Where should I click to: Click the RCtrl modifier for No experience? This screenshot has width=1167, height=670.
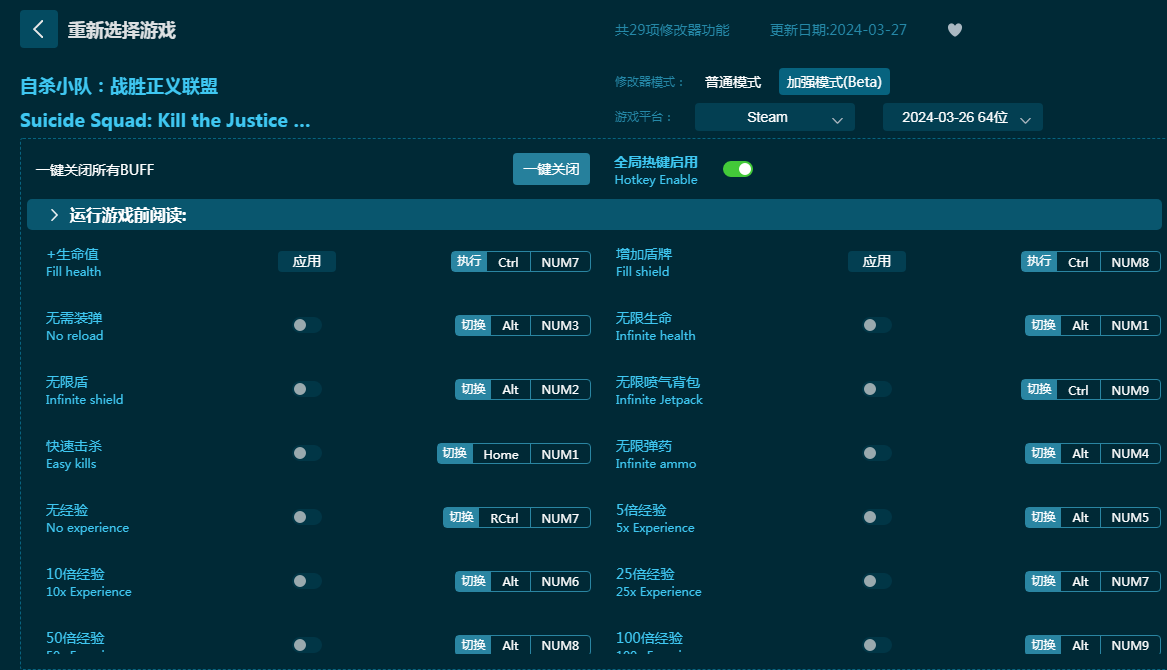(505, 518)
